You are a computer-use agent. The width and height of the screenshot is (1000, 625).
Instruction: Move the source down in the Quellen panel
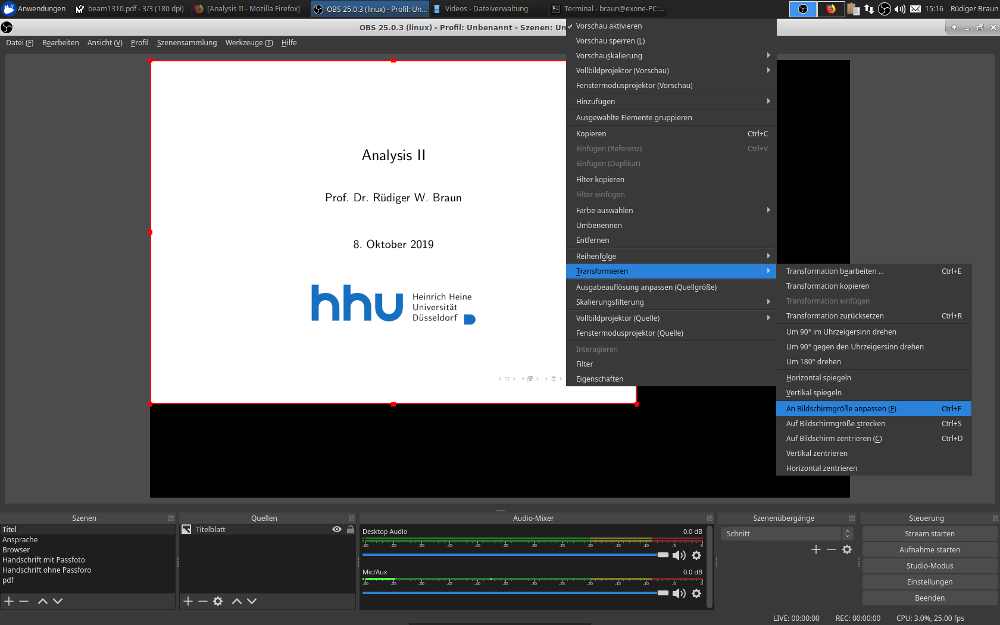click(252, 601)
